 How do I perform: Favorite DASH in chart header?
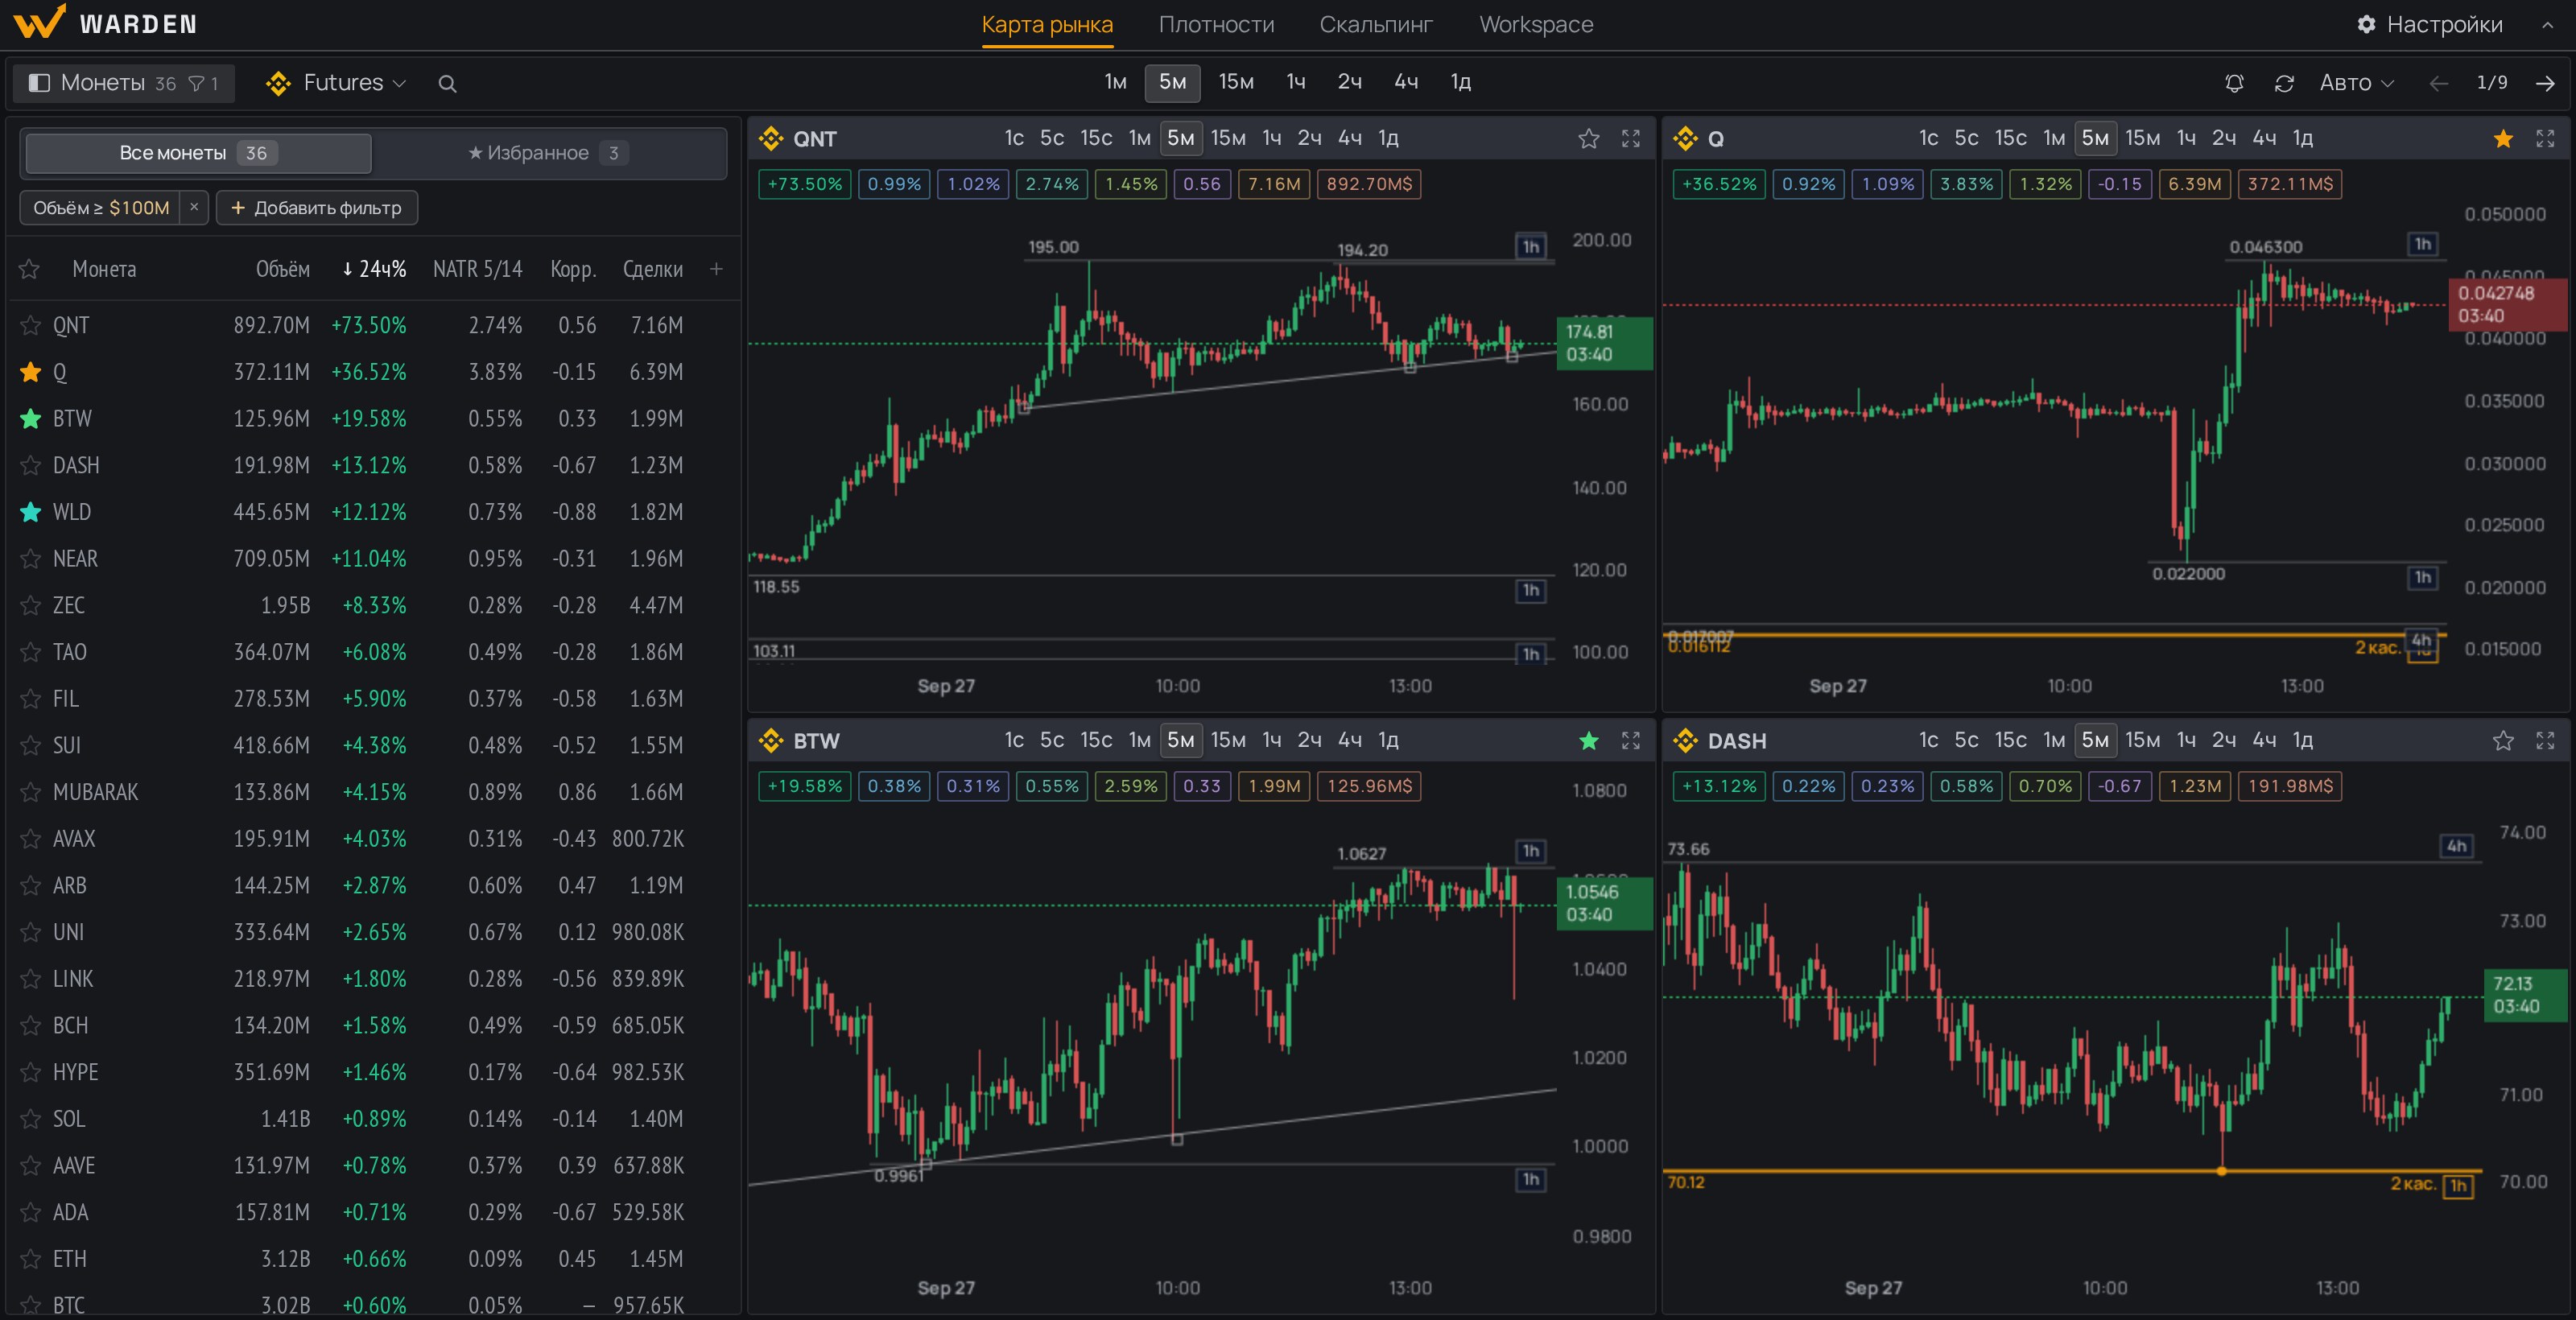(x=2503, y=741)
